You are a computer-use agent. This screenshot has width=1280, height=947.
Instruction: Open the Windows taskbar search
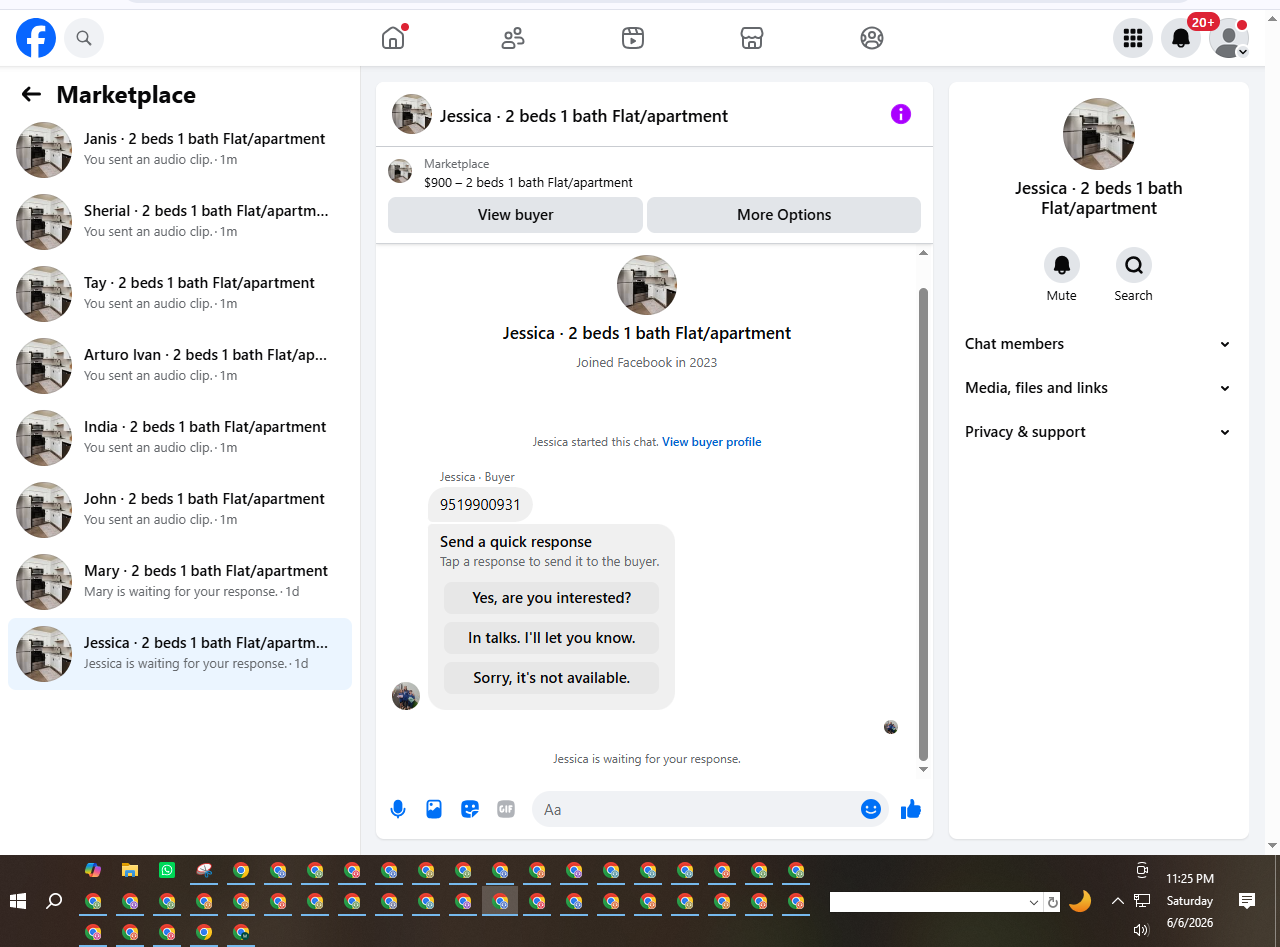pos(55,901)
